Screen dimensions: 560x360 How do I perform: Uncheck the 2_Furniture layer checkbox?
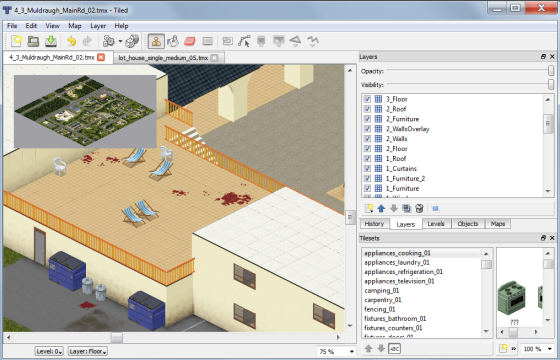click(x=367, y=119)
